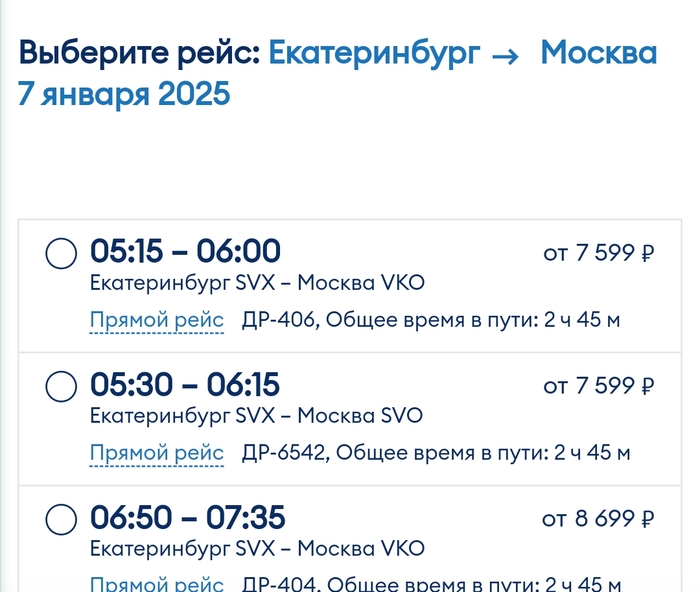Viewport: 700px width, 592px height.
Task: Select the 05:15 – 06:00 flight radio button
Action: 61,254
